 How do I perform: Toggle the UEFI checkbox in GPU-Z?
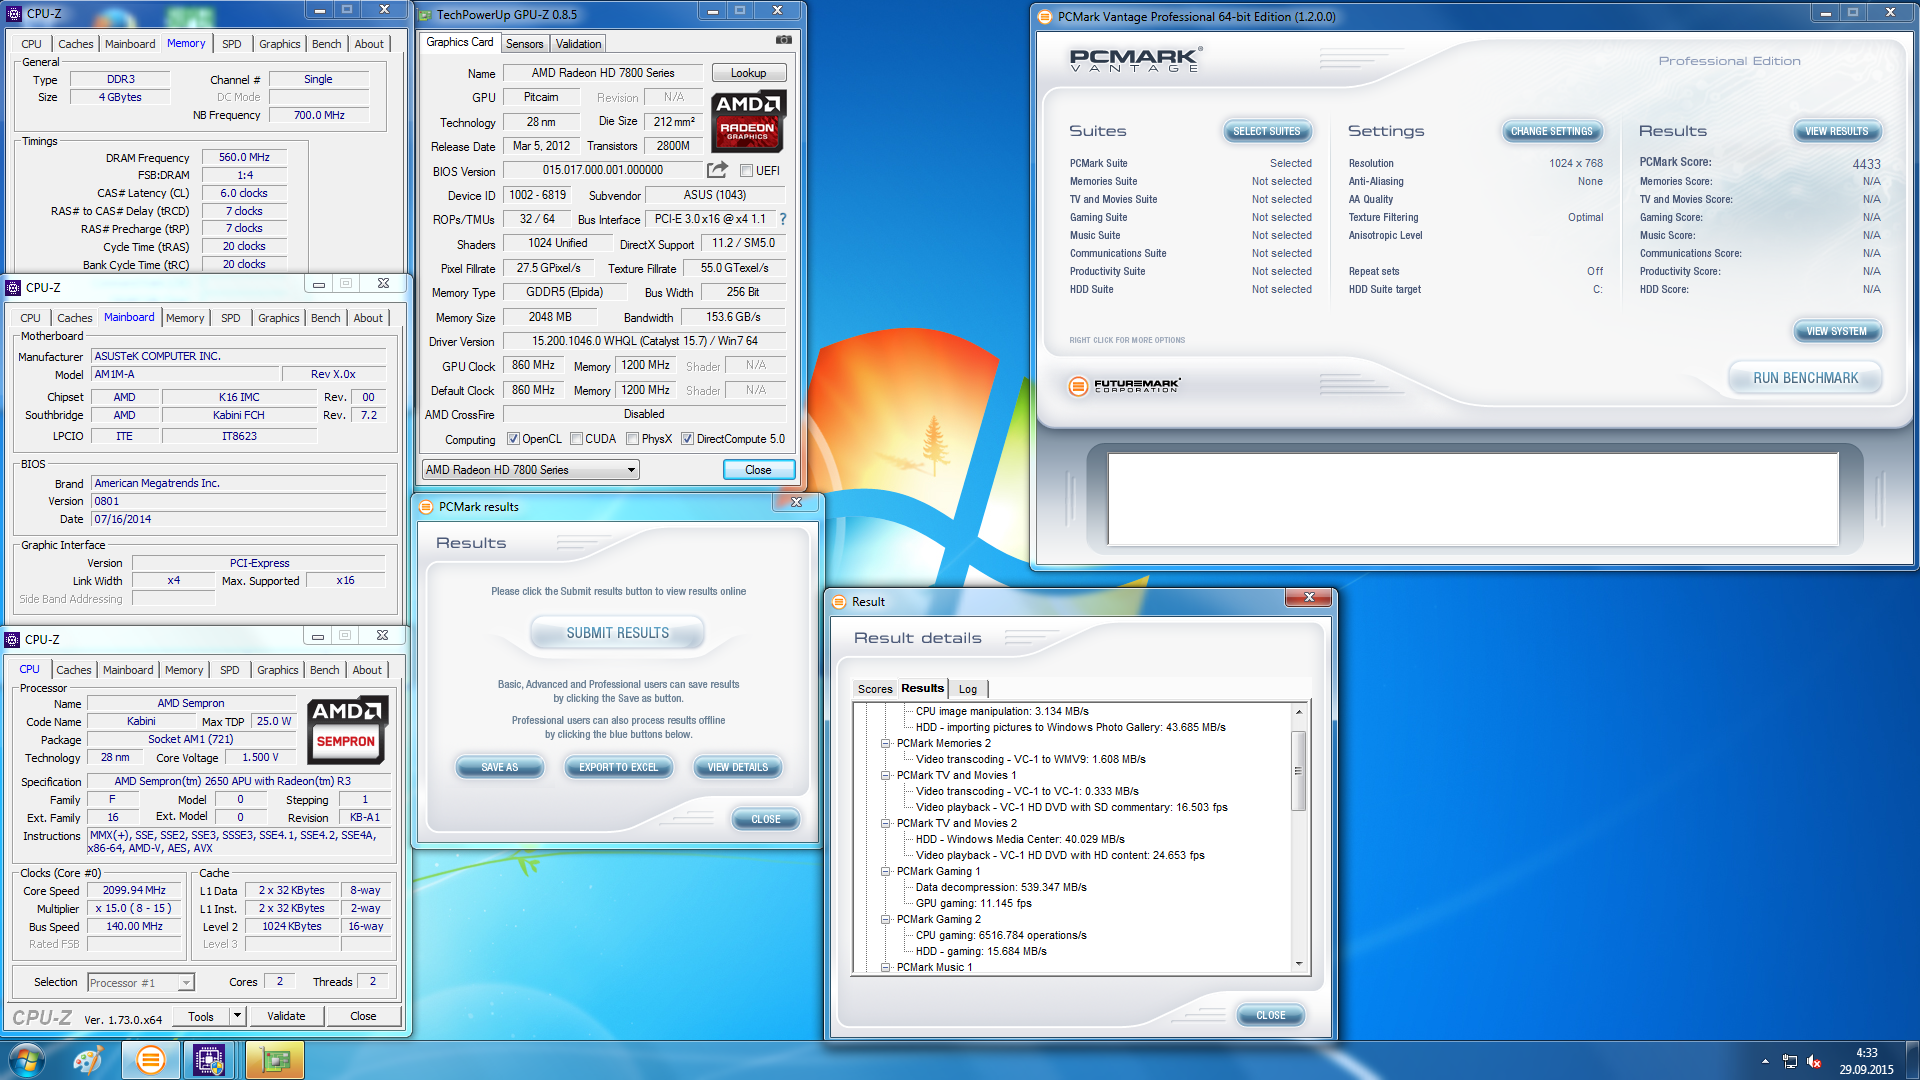(746, 171)
